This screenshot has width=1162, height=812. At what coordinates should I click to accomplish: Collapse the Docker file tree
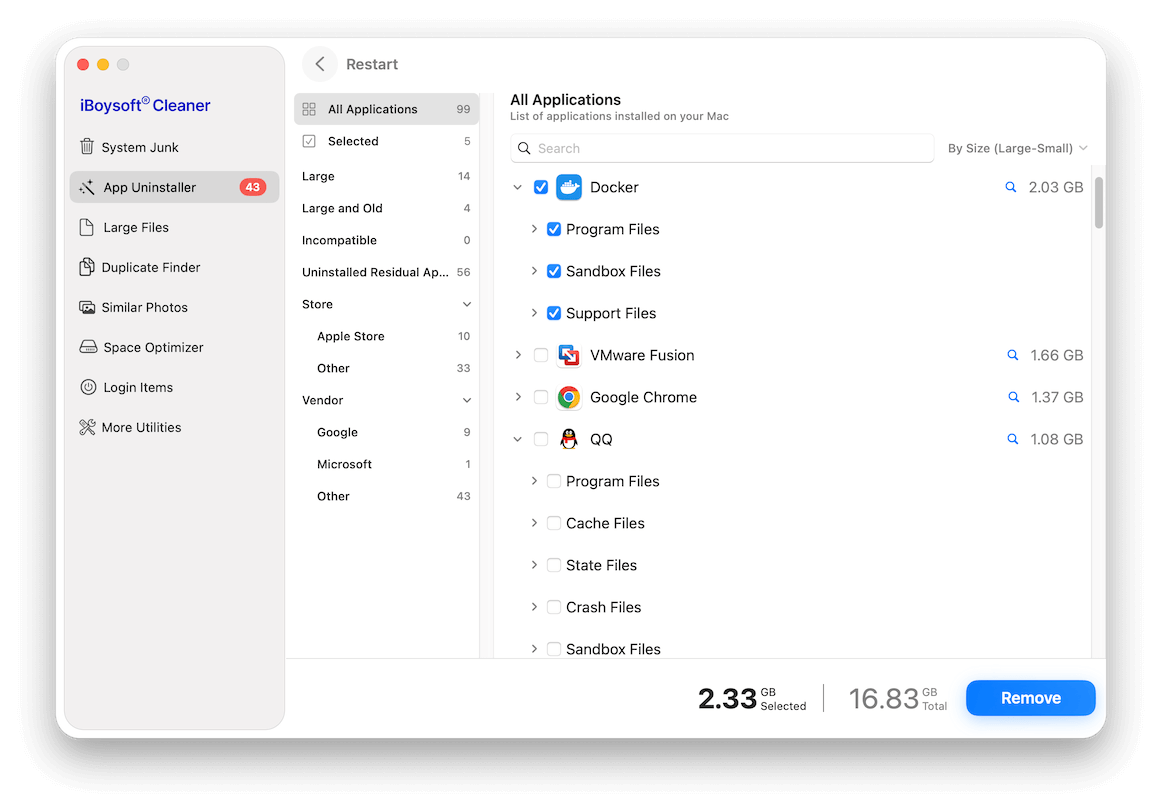518,187
